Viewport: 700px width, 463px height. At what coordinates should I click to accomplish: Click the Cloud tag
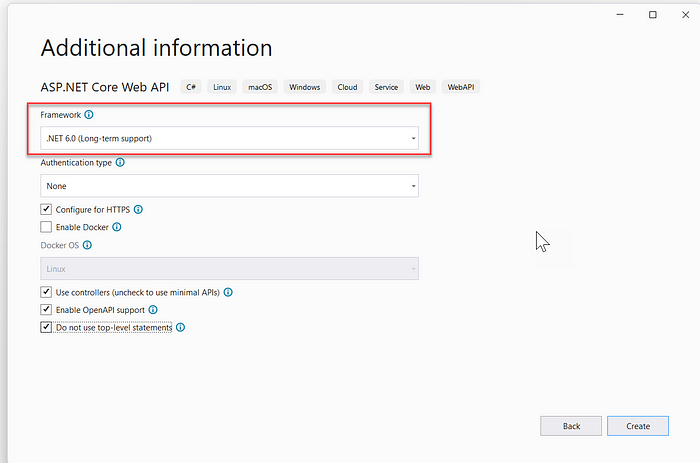(347, 87)
